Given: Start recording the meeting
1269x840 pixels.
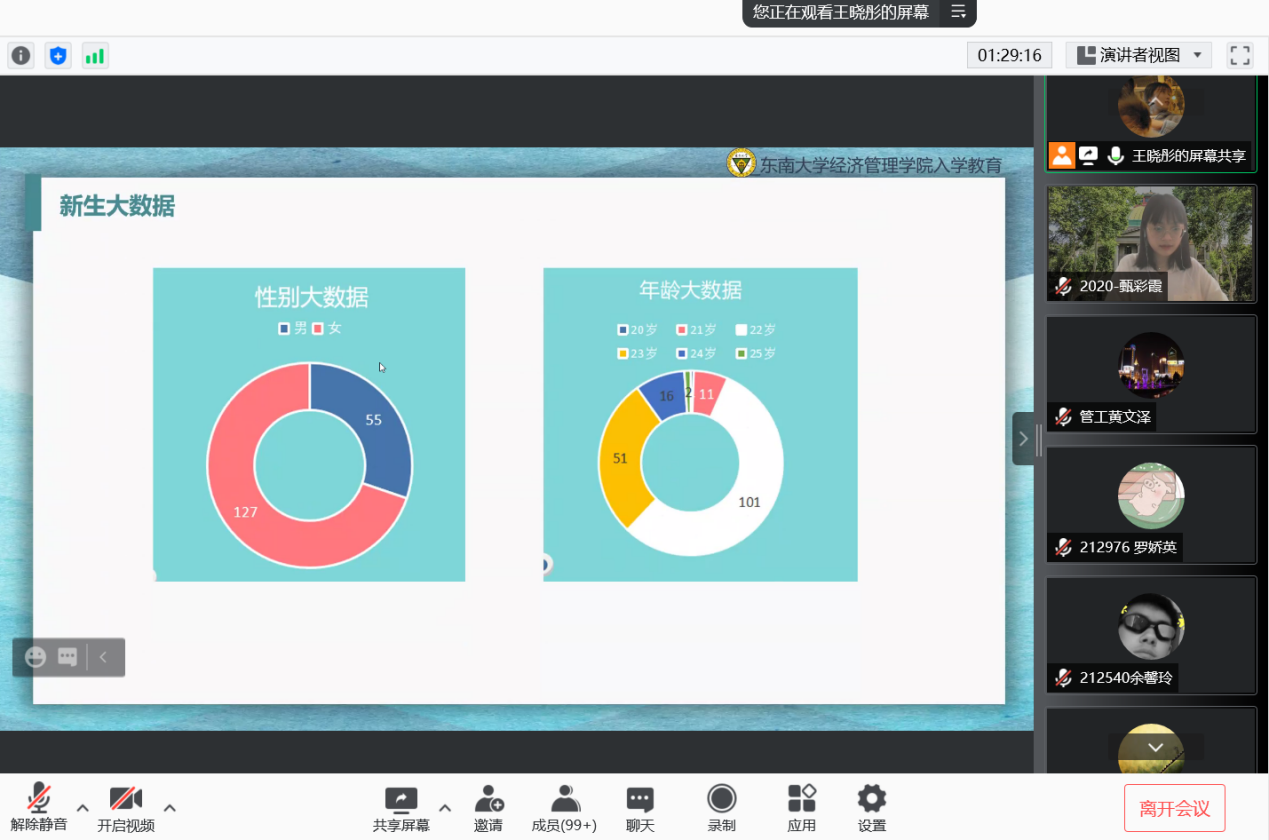Looking at the screenshot, I should (x=721, y=807).
